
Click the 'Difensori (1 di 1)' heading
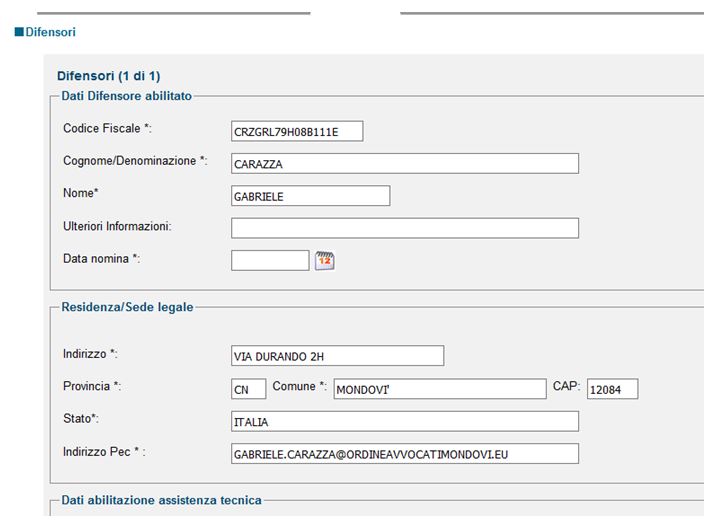tap(109, 76)
